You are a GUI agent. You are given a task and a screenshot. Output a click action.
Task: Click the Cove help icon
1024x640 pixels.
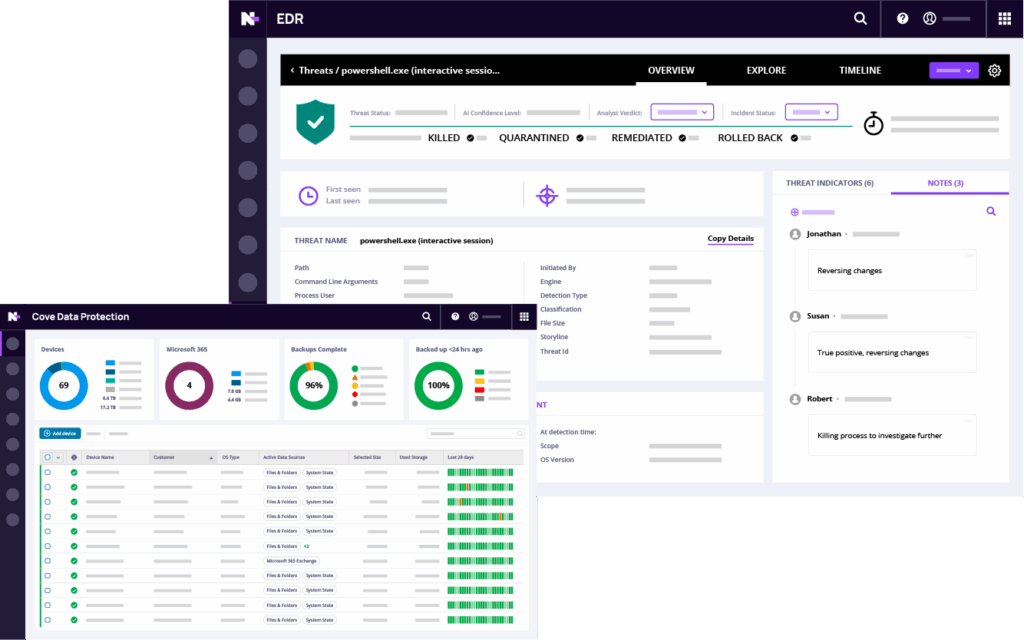tap(455, 317)
